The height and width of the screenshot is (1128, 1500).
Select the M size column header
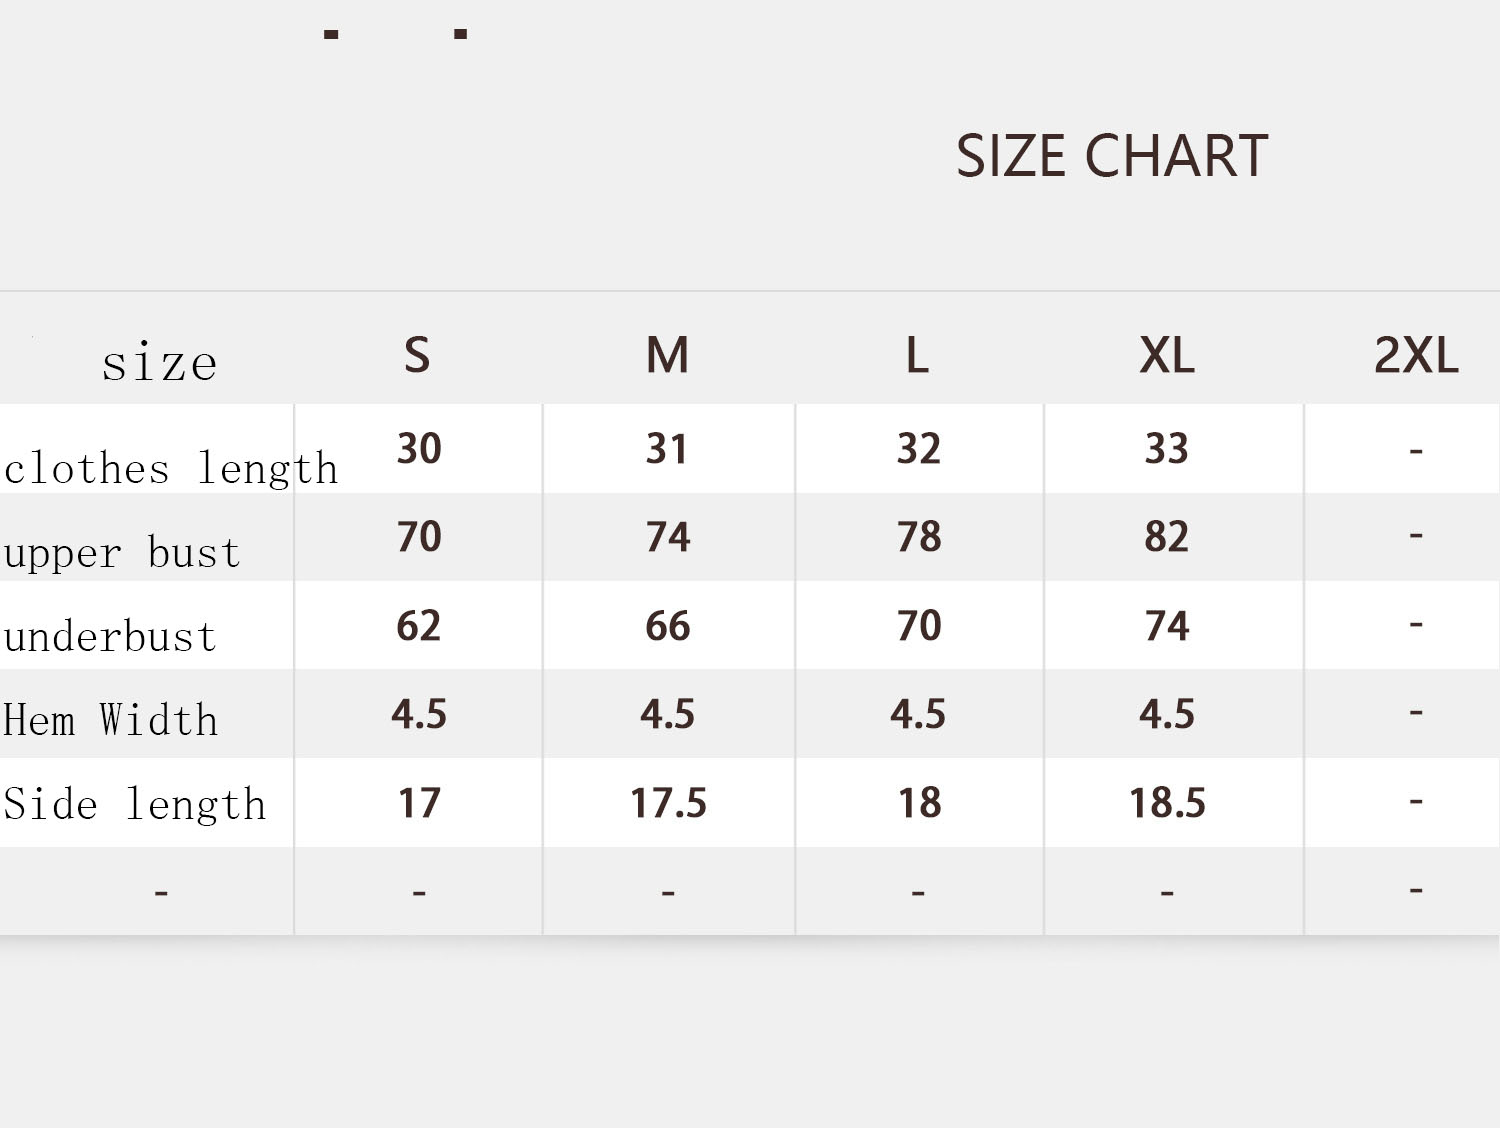click(x=667, y=355)
